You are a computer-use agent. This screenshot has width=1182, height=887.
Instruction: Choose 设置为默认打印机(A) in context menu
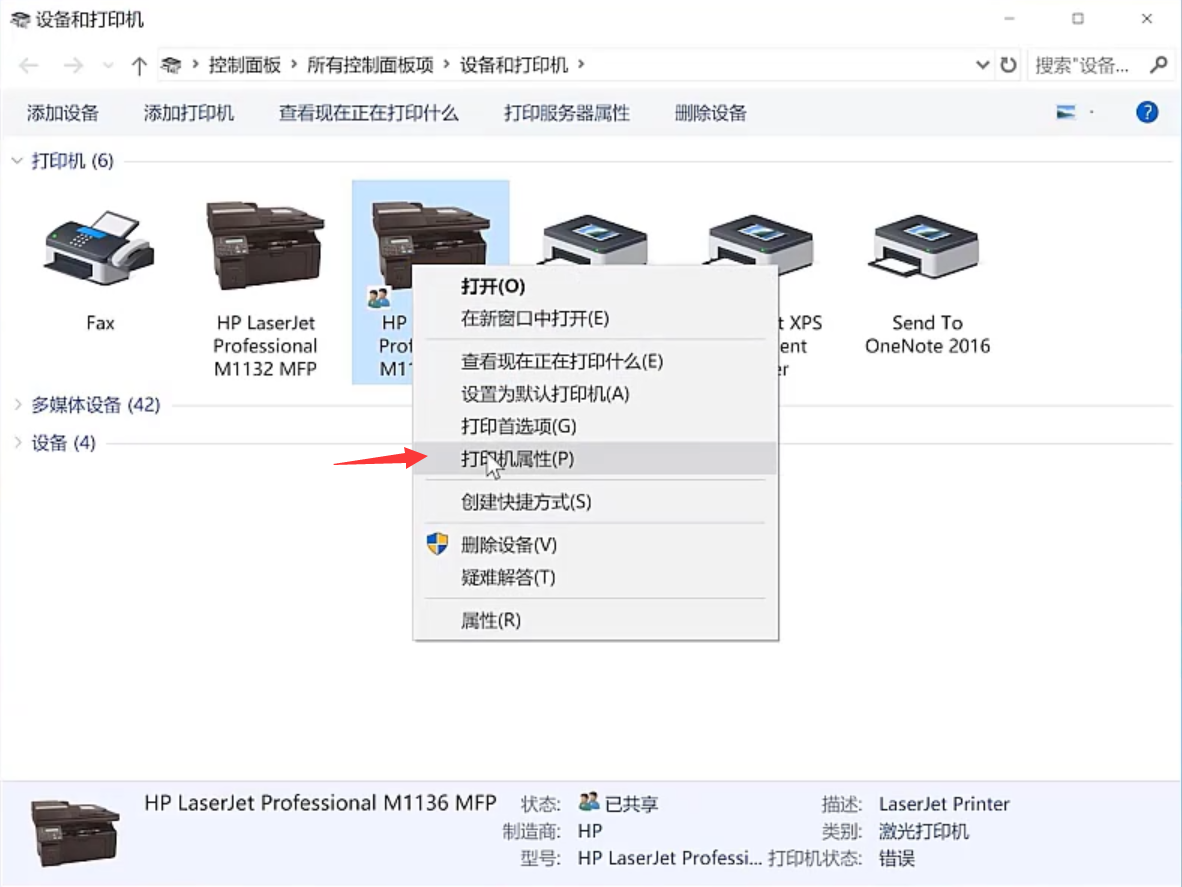coord(544,394)
